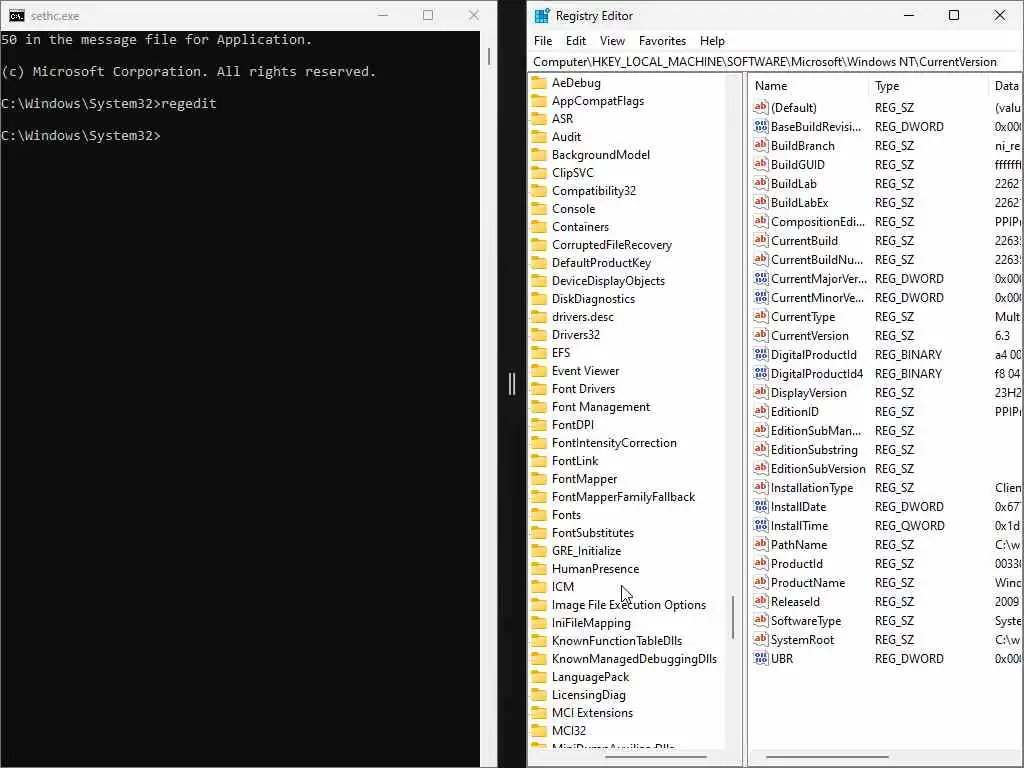Select the Audit key in the tree
Viewport: 1024px width, 768px height.
point(566,136)
